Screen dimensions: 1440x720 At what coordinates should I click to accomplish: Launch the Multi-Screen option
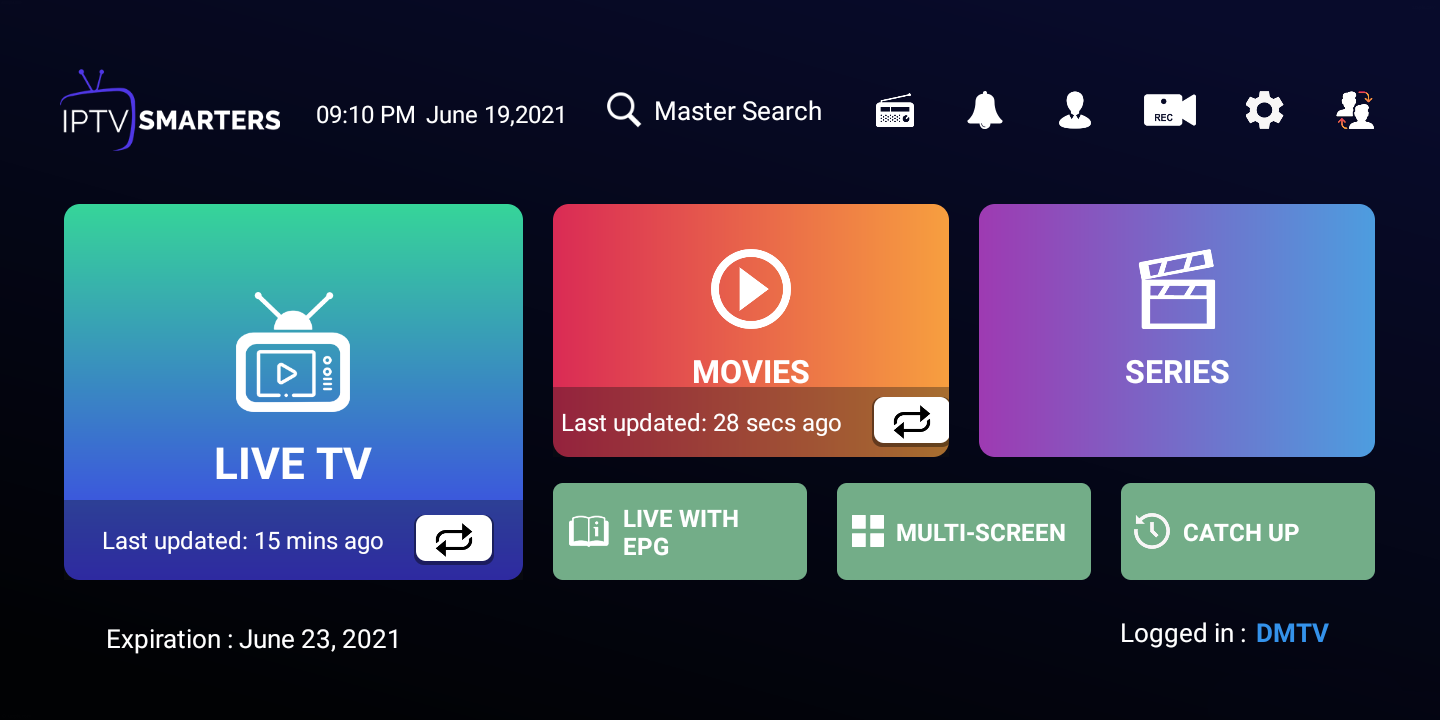tap(963, 532)
